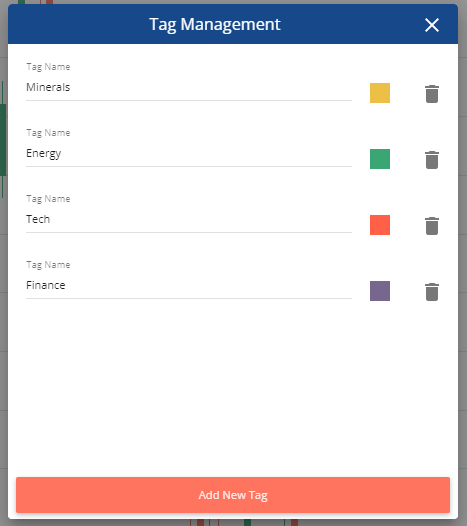Click the Tag Name label above Finance
Screen dimensions: 467x526
point(48,265)
